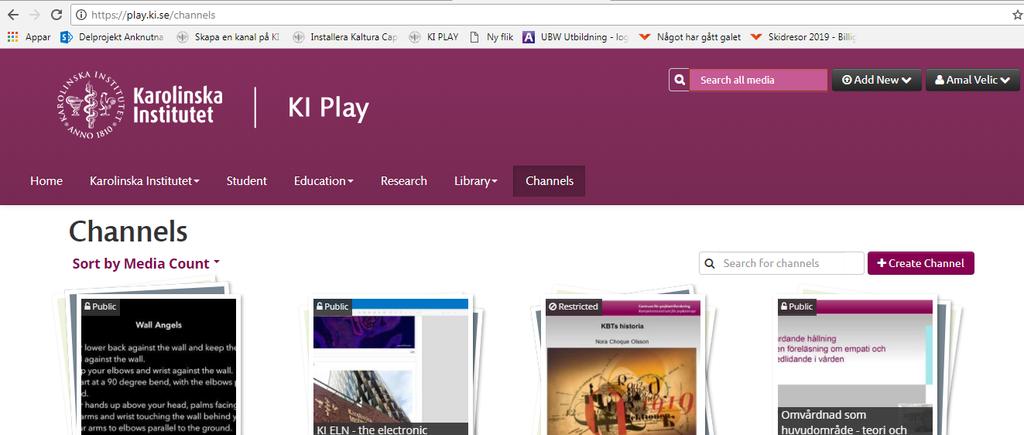The image size is (1024, 435).
Task: Click the Public badge on Omvårdnad channel
Action: coord(797,306)
